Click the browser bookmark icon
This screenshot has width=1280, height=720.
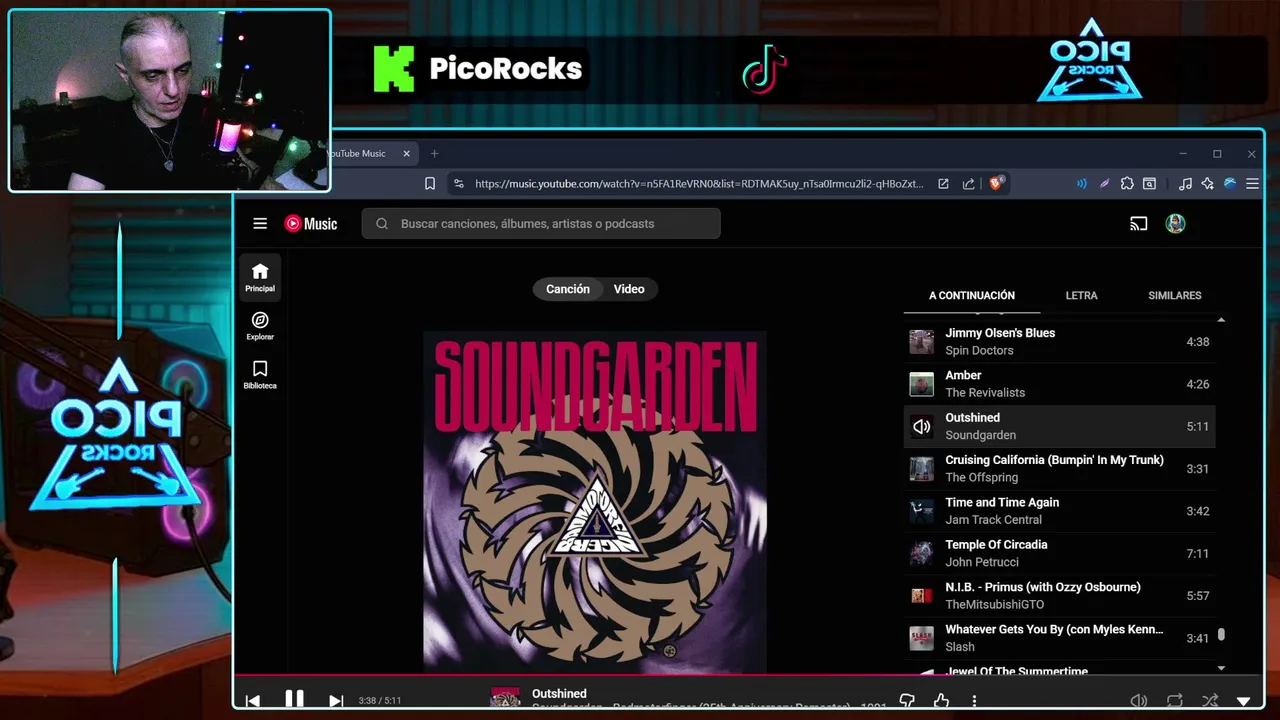pos(430,184)
